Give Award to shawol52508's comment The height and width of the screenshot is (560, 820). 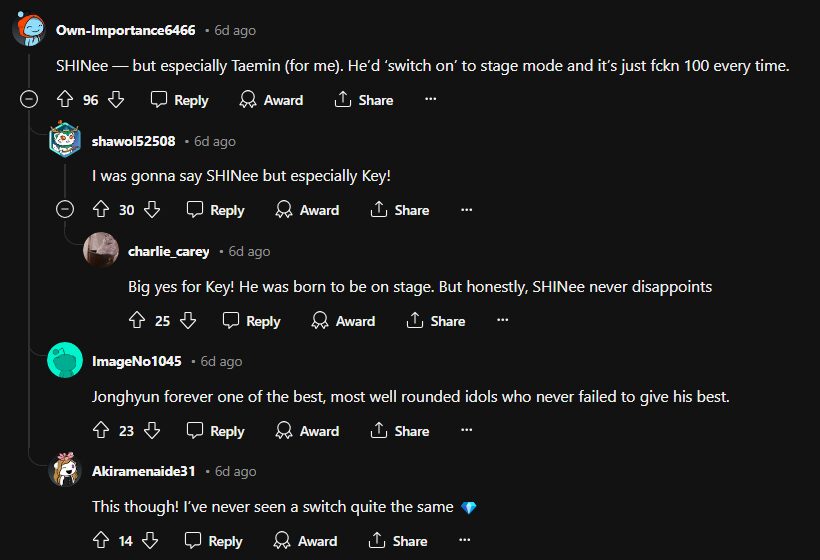(x=307, y=210)
